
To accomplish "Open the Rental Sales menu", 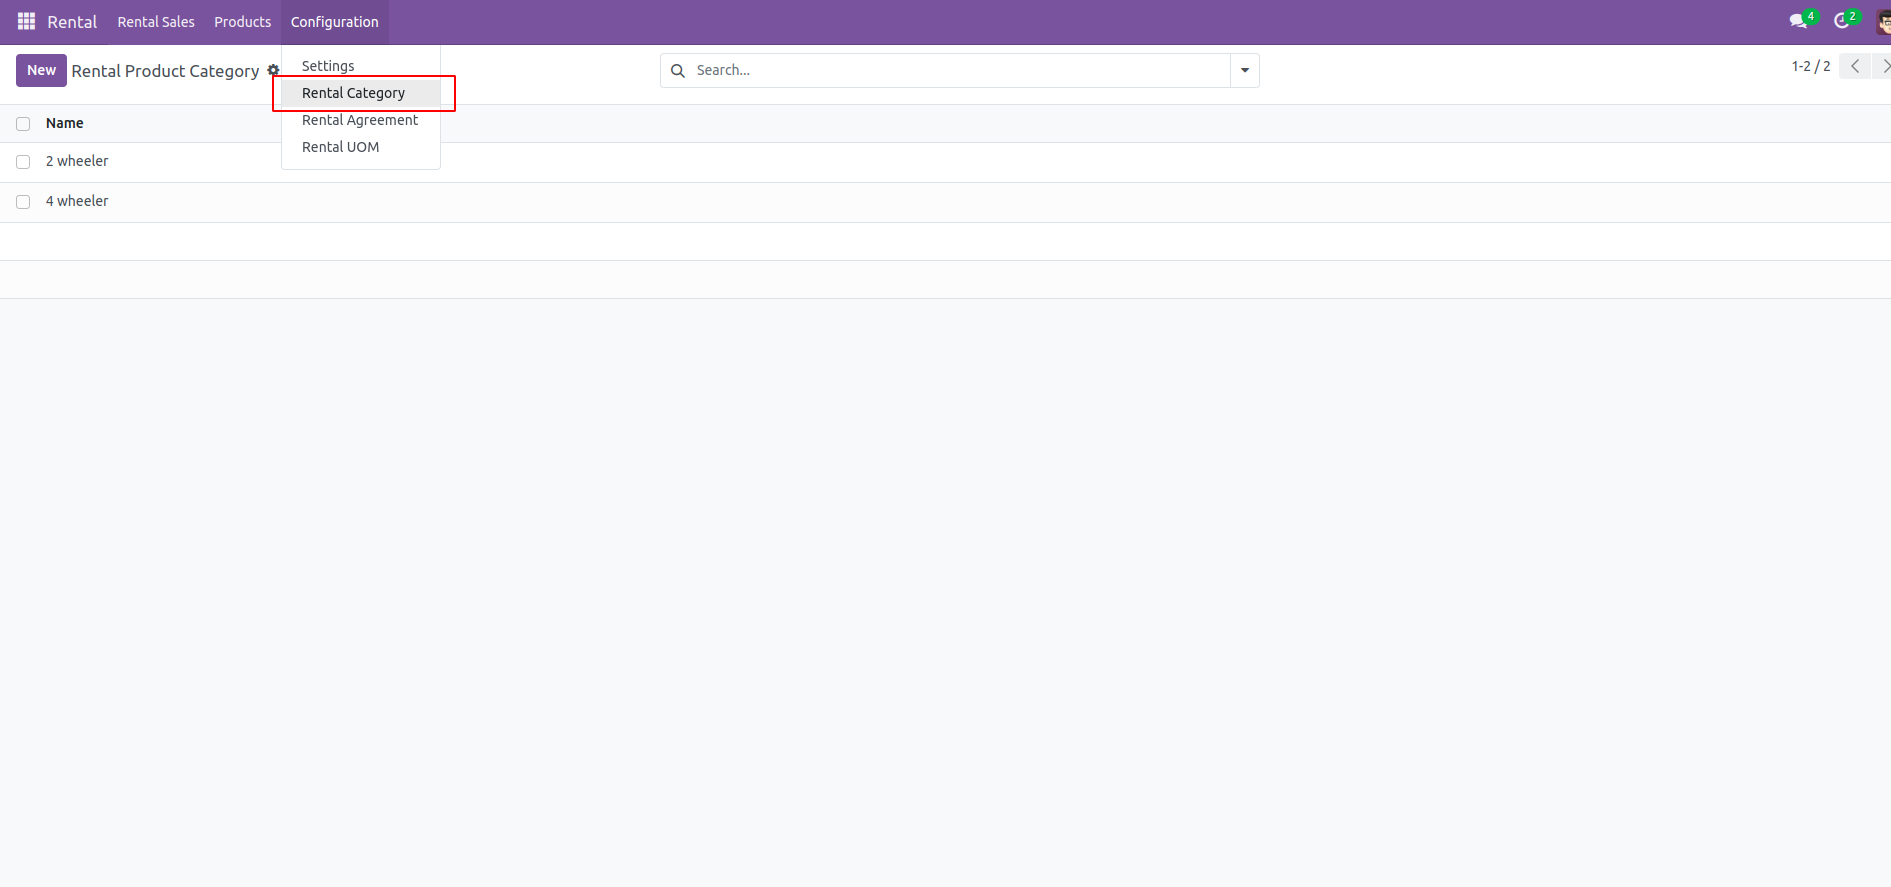I will (x=156, y=22).
